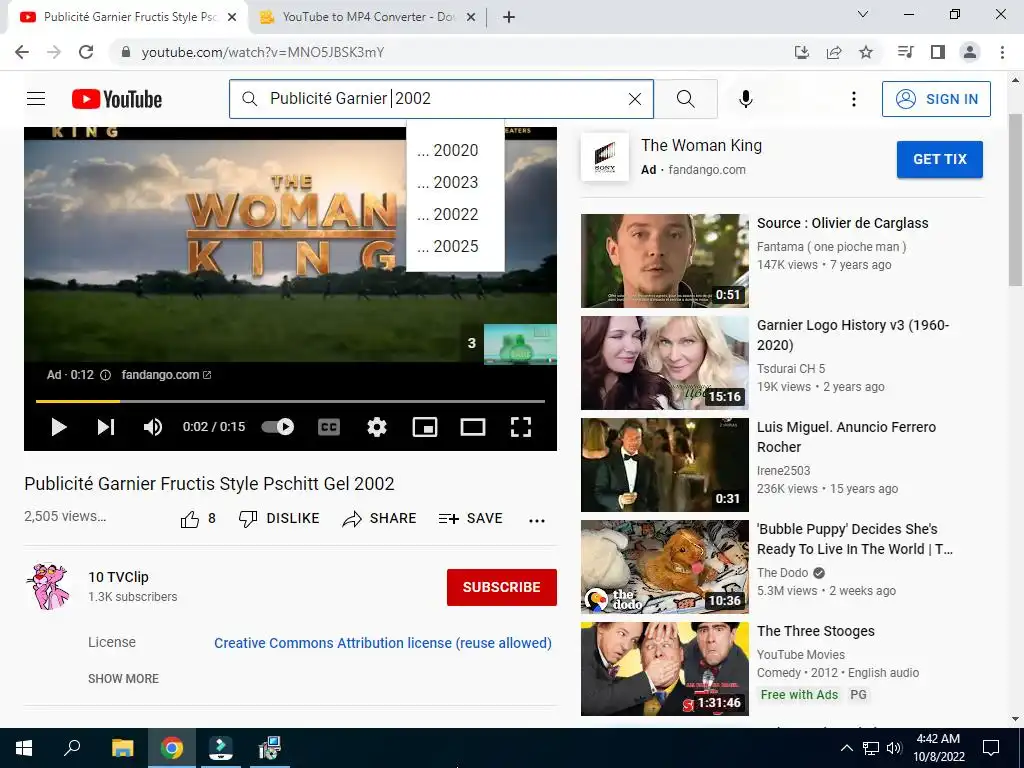Seek on the video progress bar

pyautogui.click(x=290, y=401)
